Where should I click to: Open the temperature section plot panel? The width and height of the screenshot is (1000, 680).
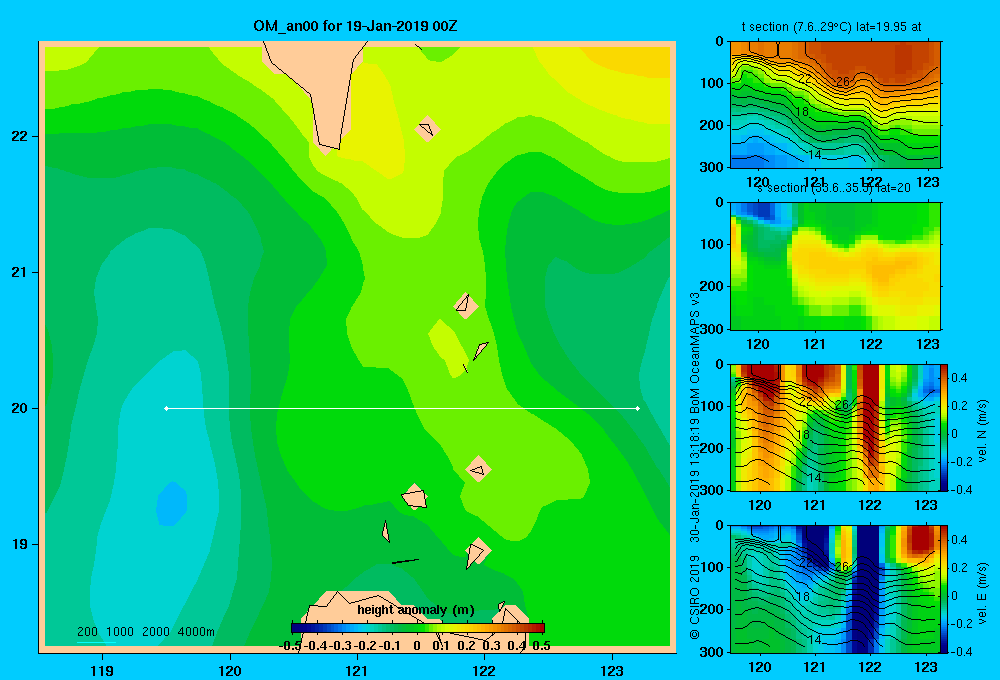pos(835,104)
